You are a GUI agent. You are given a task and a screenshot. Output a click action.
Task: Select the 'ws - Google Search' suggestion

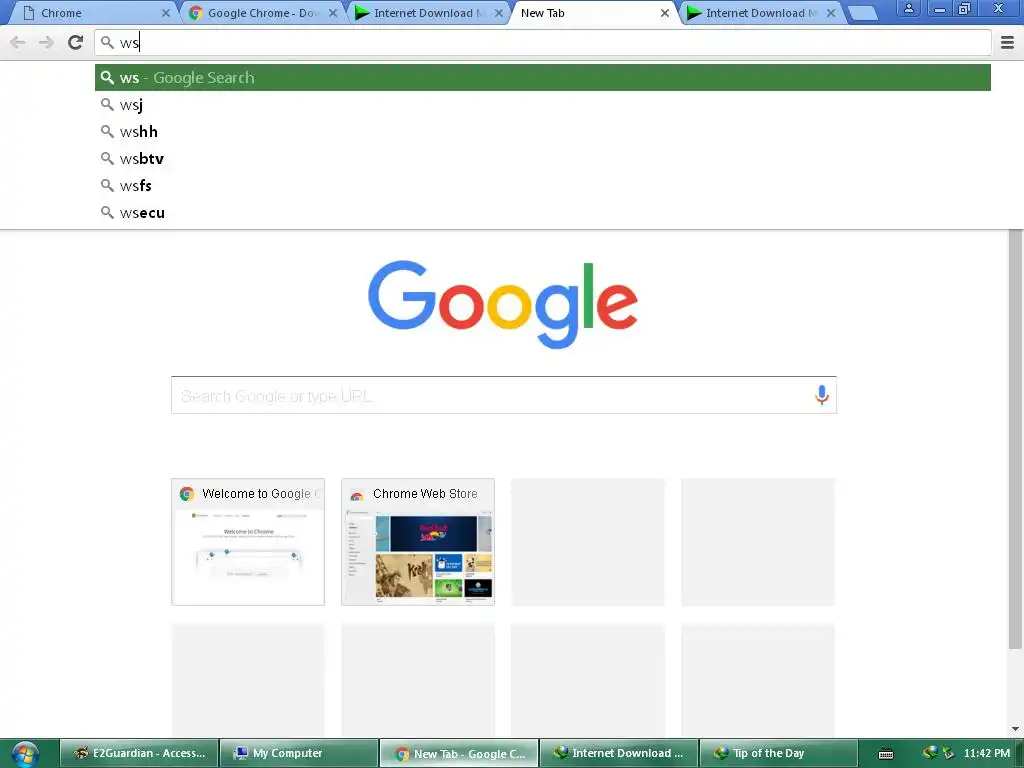[x=543, y=78]
